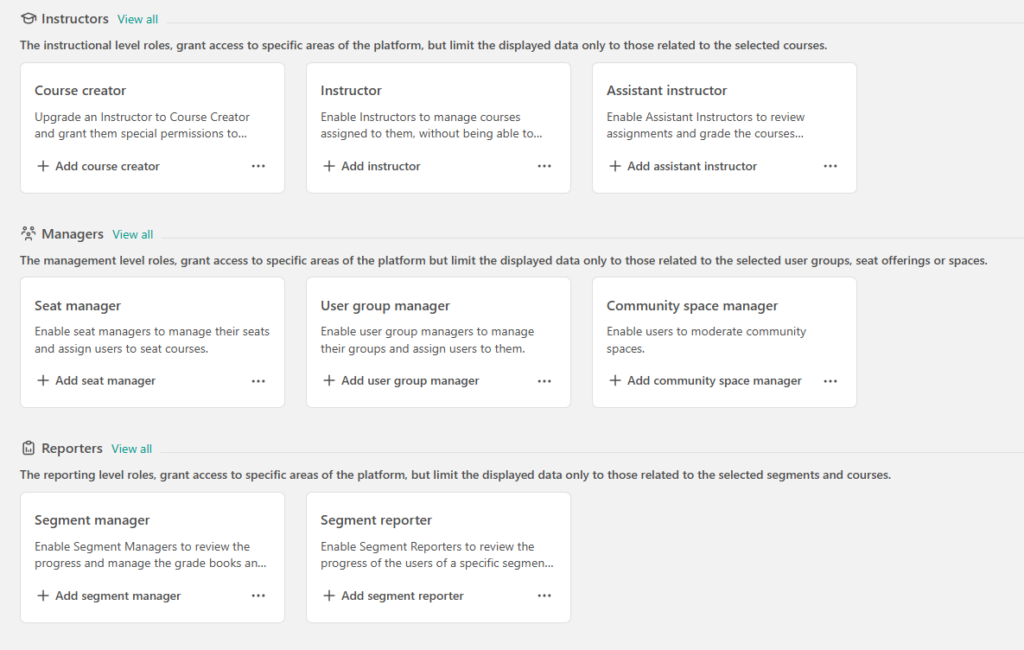Add an assistant instructor
The image size is (1024, 650).
tap(691, 166)
